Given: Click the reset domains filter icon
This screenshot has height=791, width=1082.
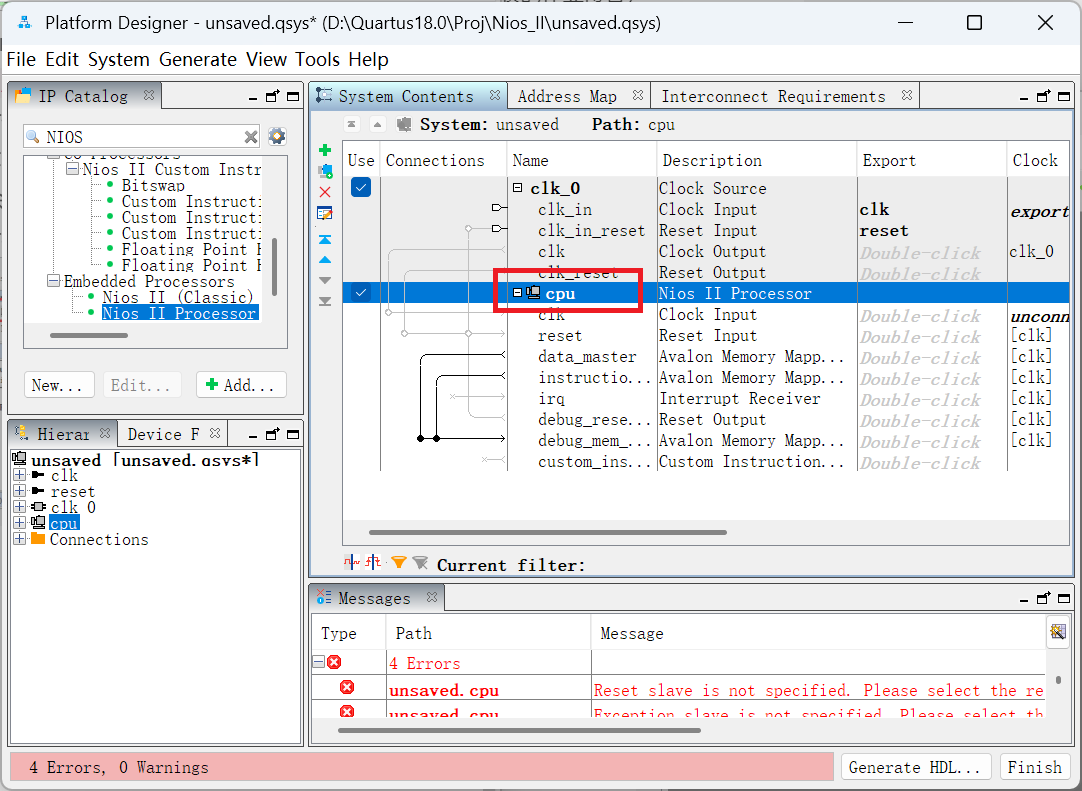Looking at the screenshot, I should pos(374,563).
